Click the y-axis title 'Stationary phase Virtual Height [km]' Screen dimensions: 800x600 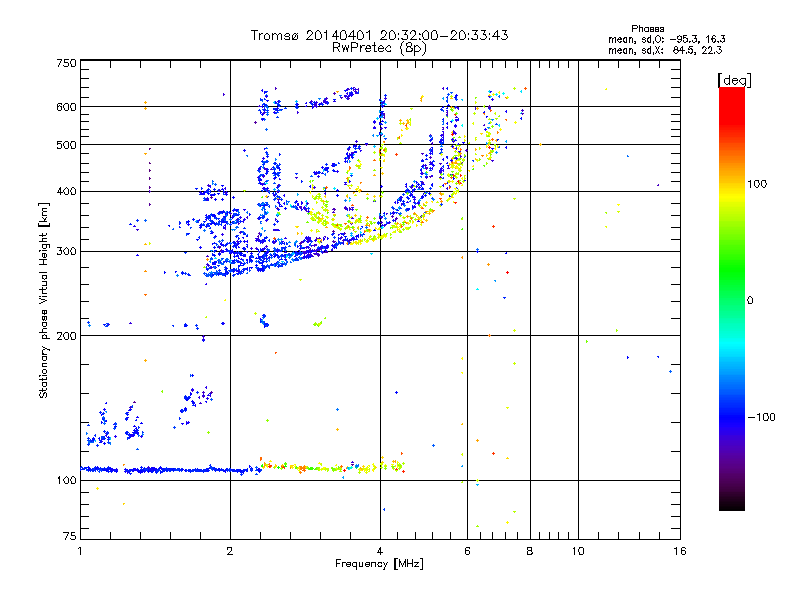(44, 301)
